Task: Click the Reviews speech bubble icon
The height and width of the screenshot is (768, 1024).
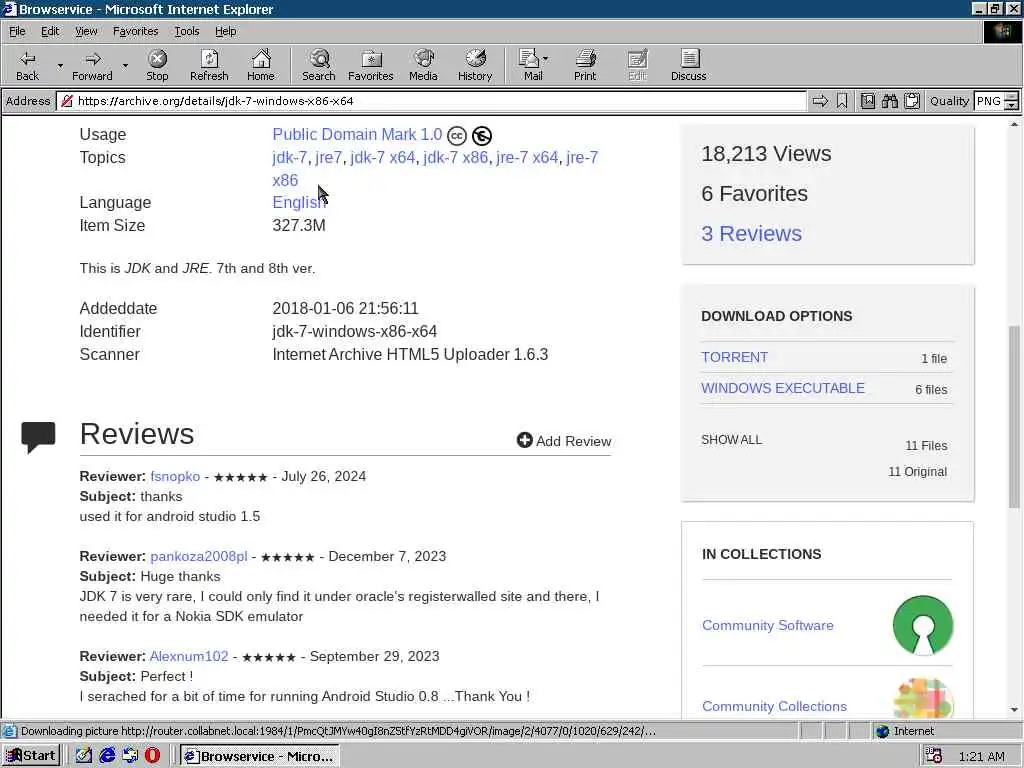Action: [x=39, y=437]
